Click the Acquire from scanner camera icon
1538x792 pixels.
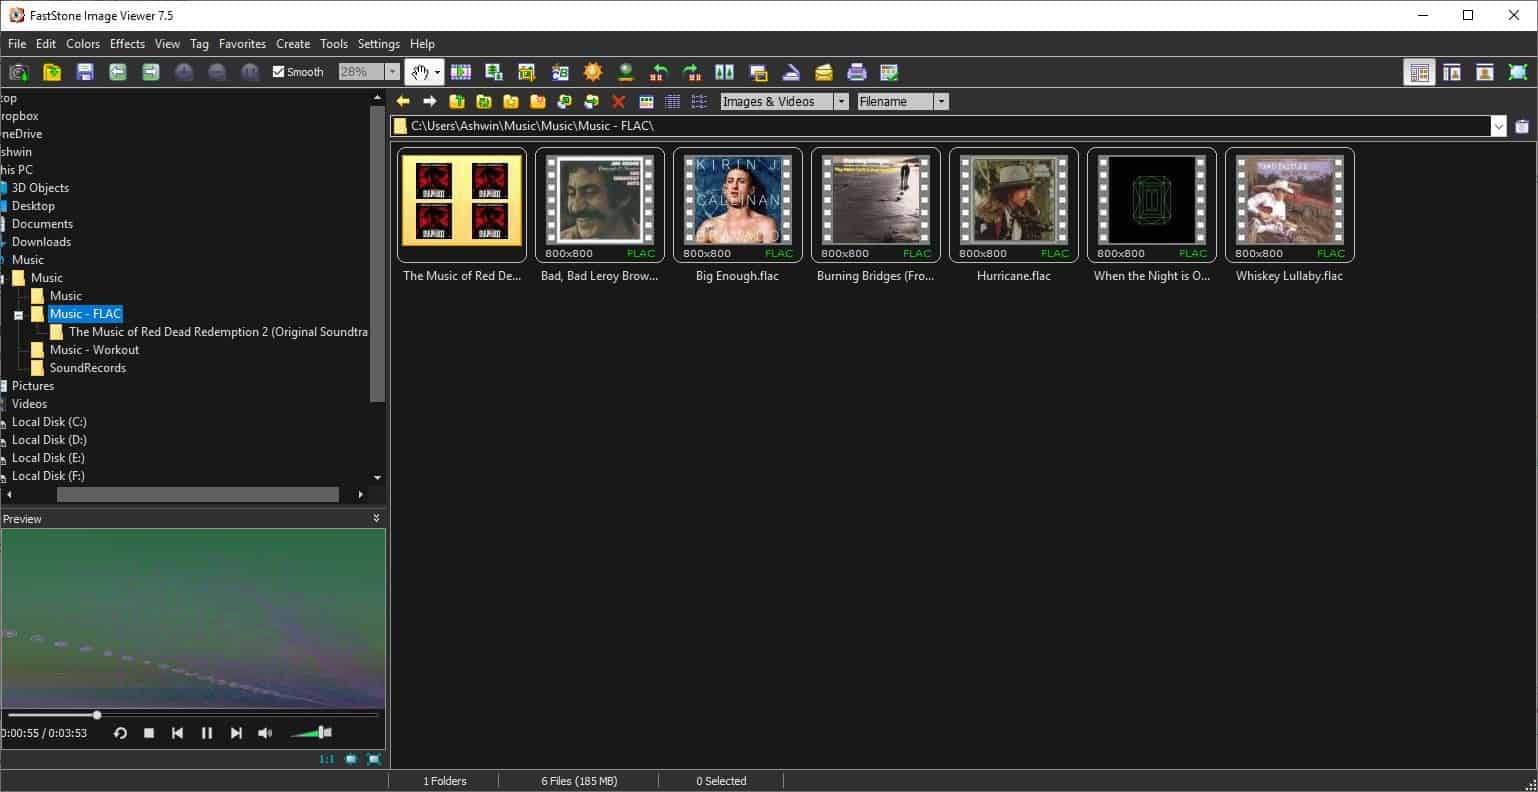(x=19, y=72)
